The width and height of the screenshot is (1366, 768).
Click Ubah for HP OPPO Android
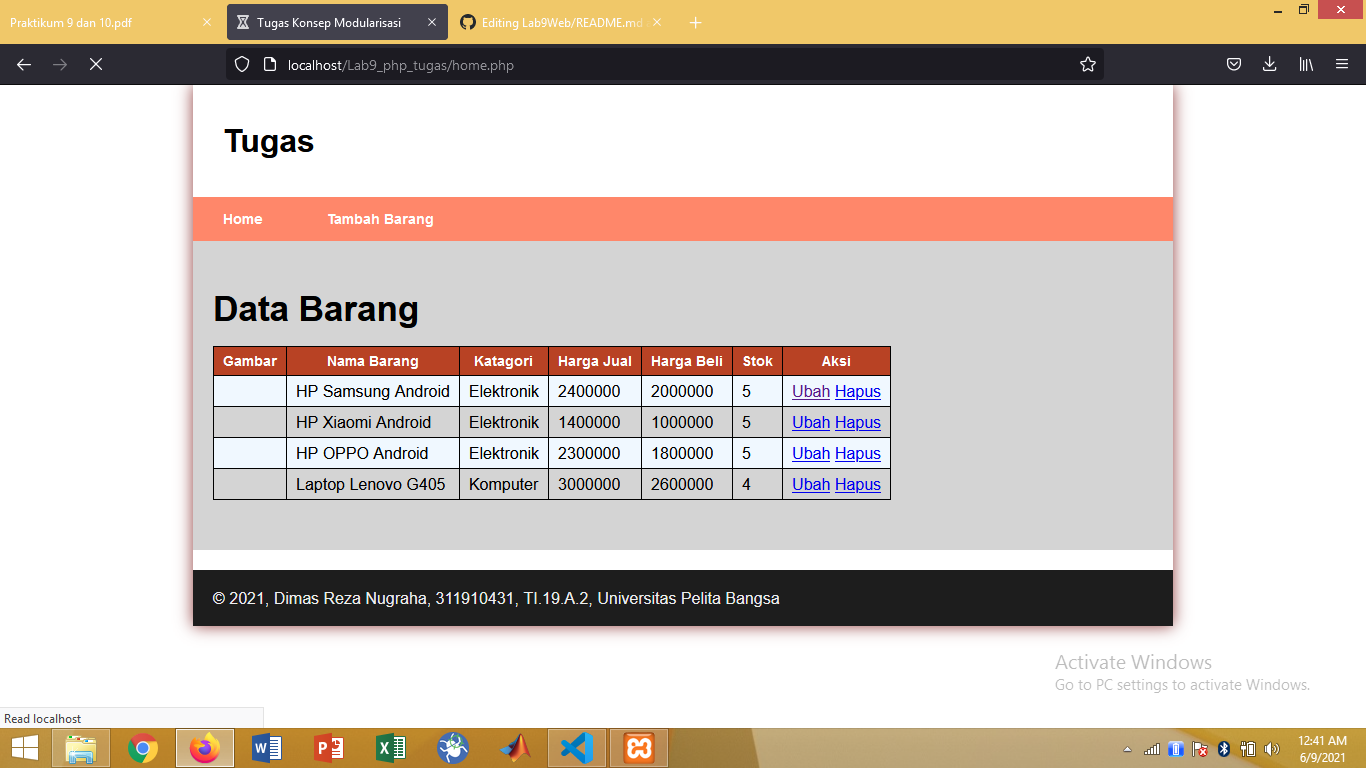point(811,454)
